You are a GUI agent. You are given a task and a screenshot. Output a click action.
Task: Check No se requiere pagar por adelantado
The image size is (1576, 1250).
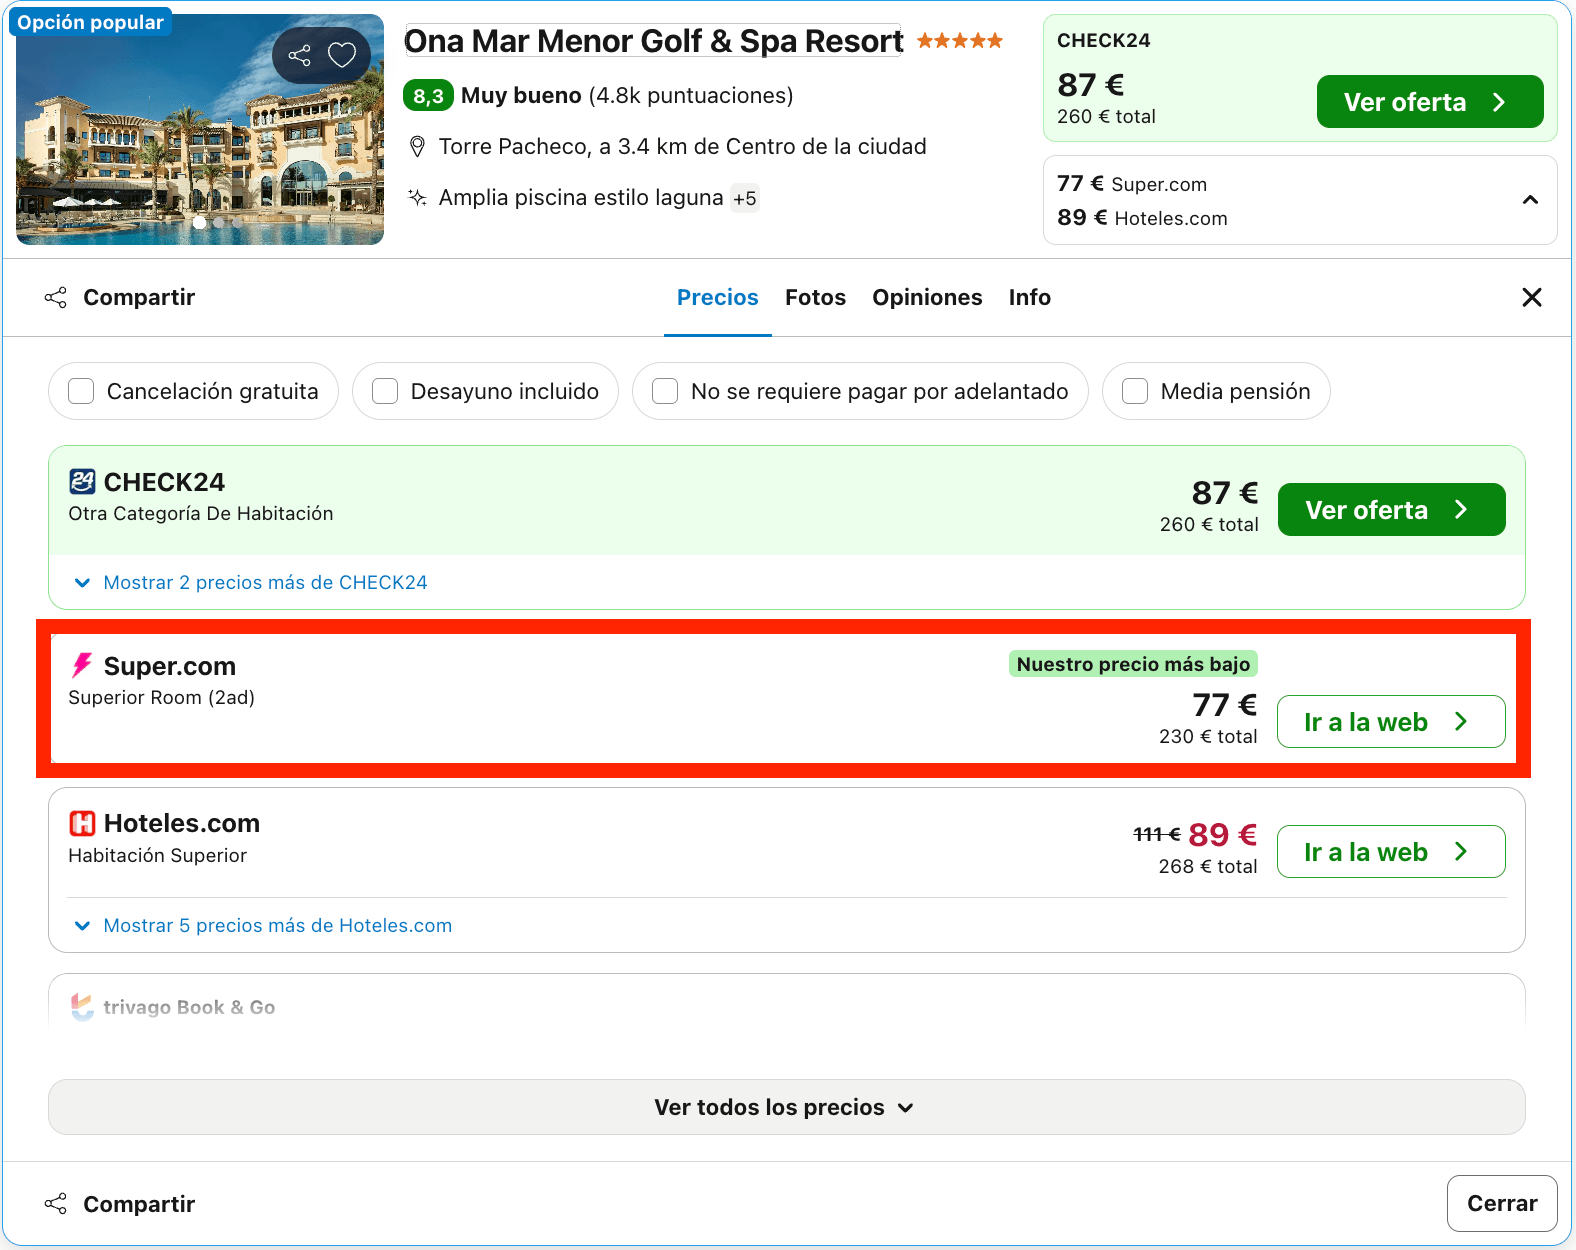[x=665, y=391]
